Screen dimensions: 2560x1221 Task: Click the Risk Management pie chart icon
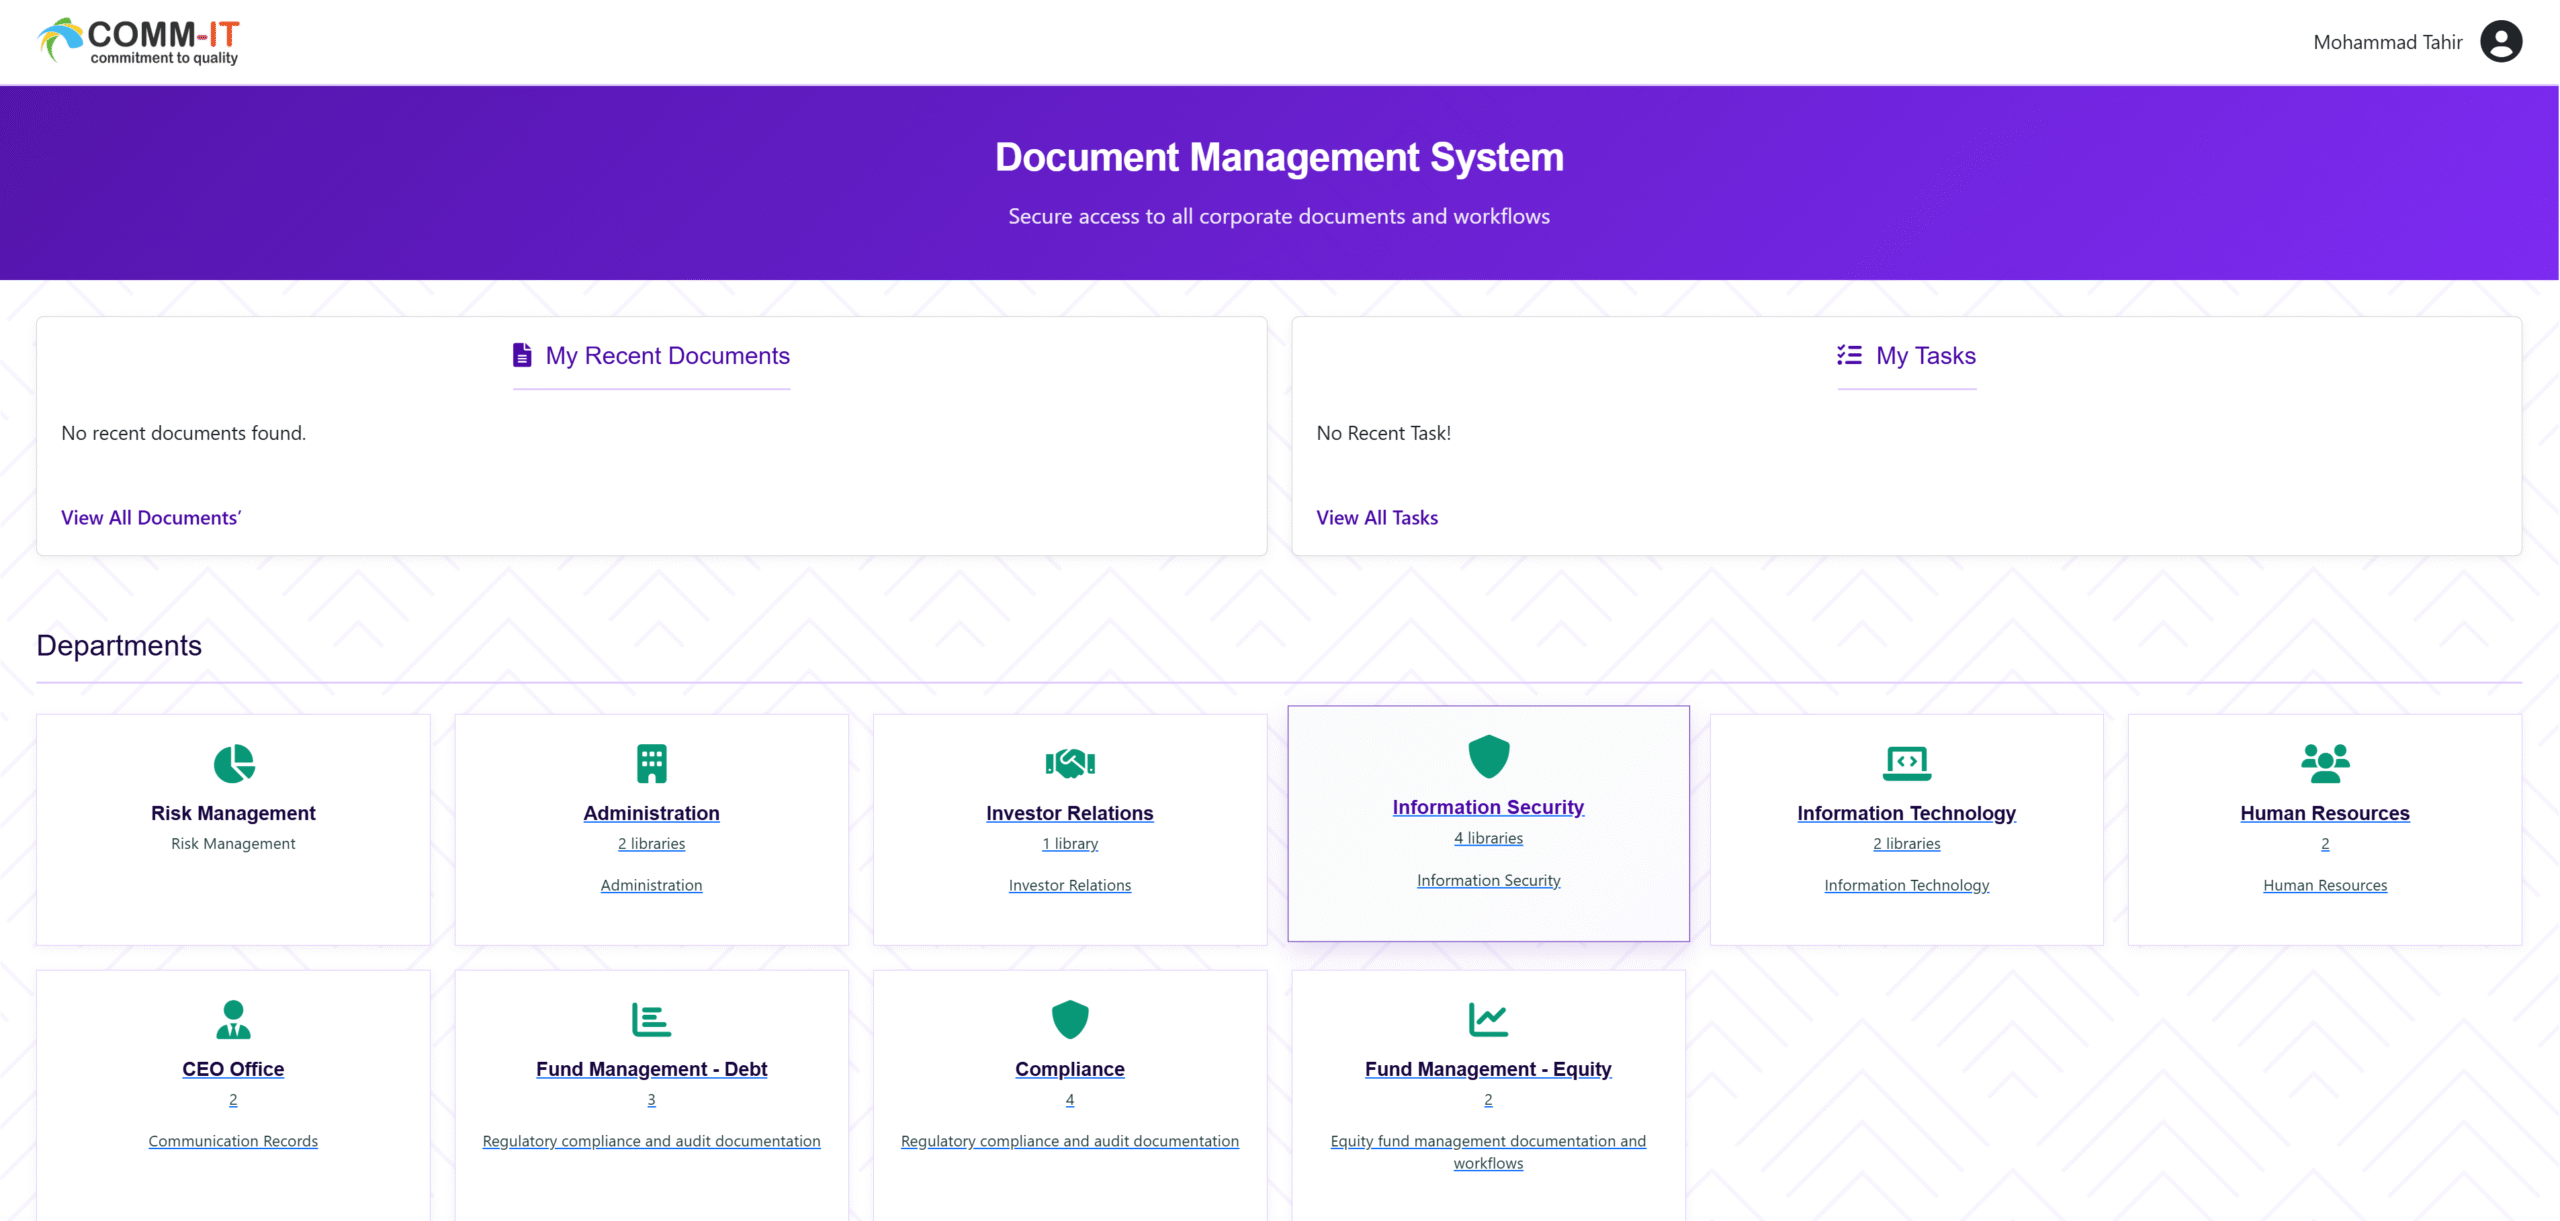pos(233,764)
